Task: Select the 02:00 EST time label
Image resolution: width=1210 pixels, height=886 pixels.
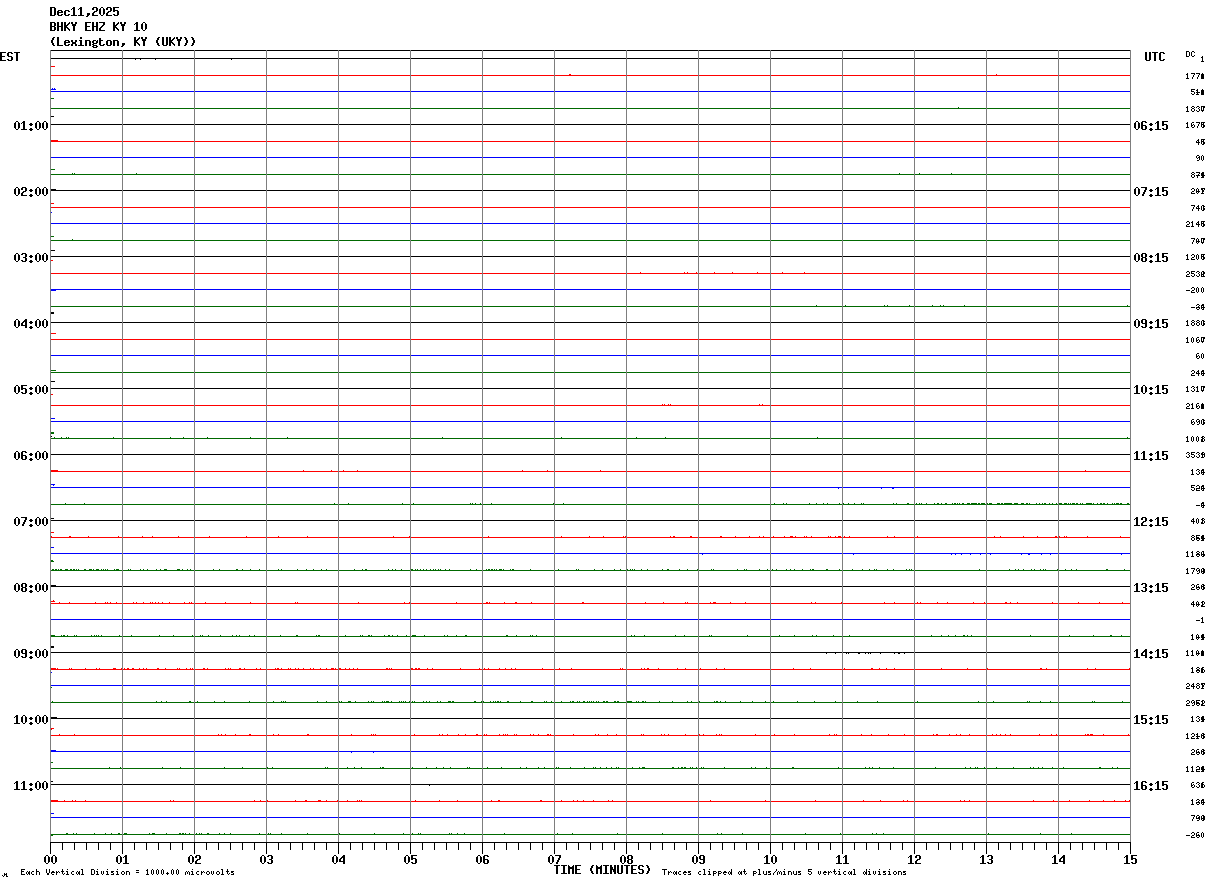Action: coord(31,192)
